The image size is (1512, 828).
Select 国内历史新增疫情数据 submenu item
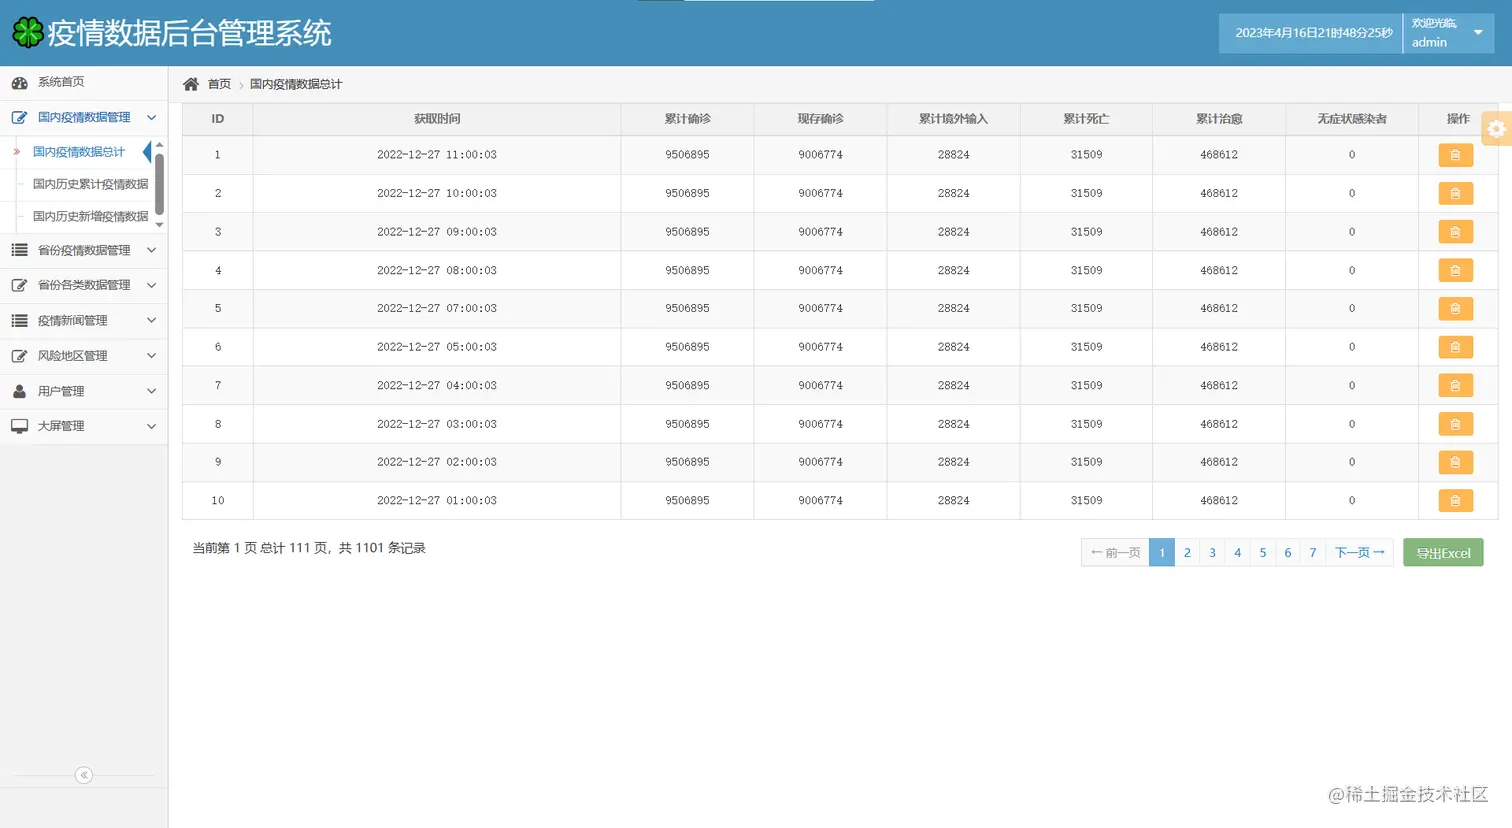[90, 216]
